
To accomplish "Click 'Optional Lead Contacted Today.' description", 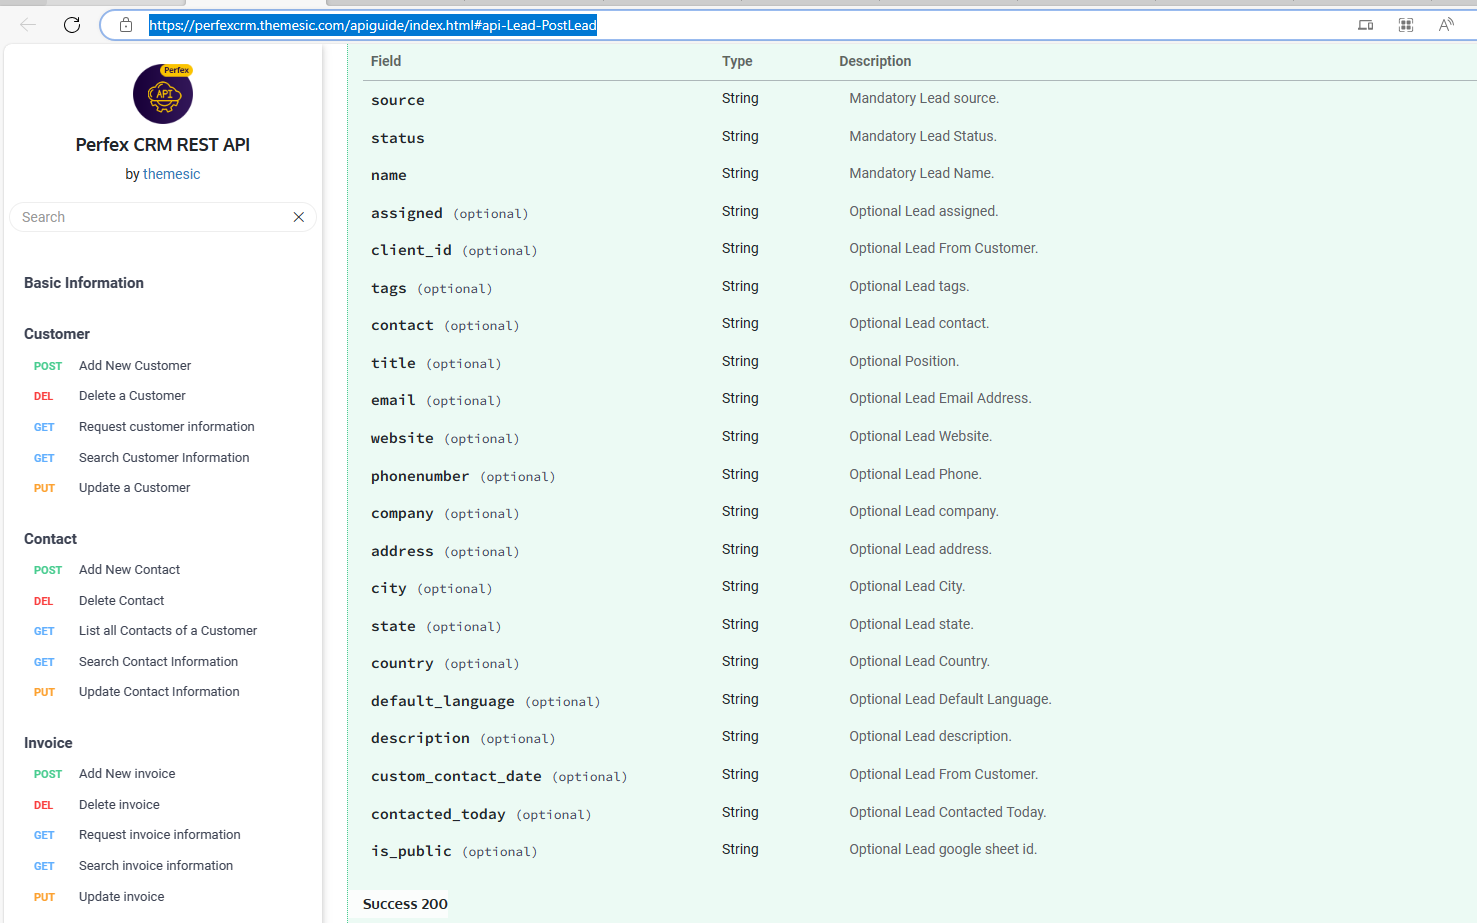I will click(x=948, y=812).
